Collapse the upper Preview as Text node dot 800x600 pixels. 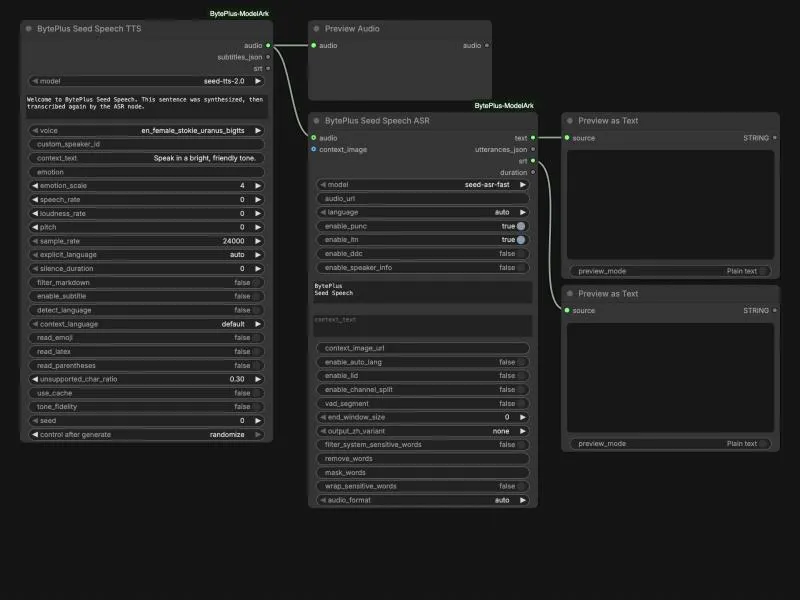pos(570,121)
